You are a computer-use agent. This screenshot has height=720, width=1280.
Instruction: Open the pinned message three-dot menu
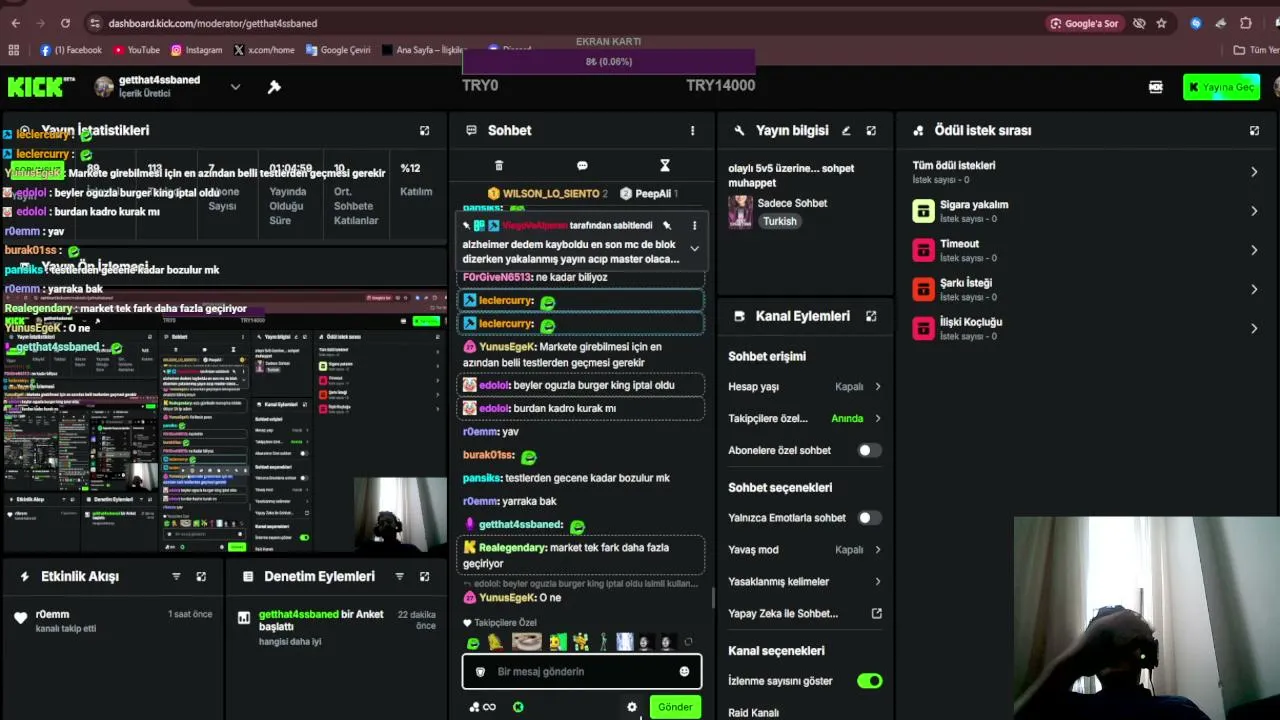694,226
